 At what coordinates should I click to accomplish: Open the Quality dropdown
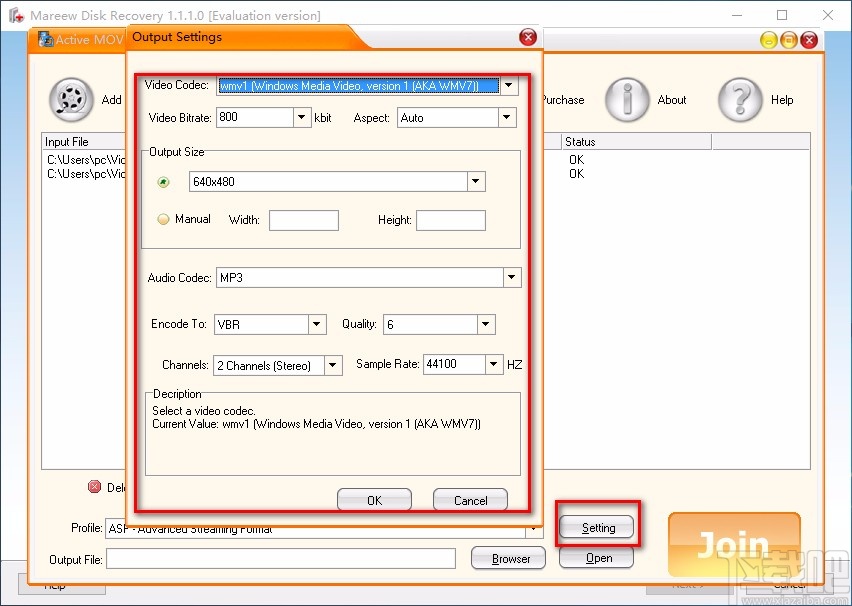[x=486, y=324]
